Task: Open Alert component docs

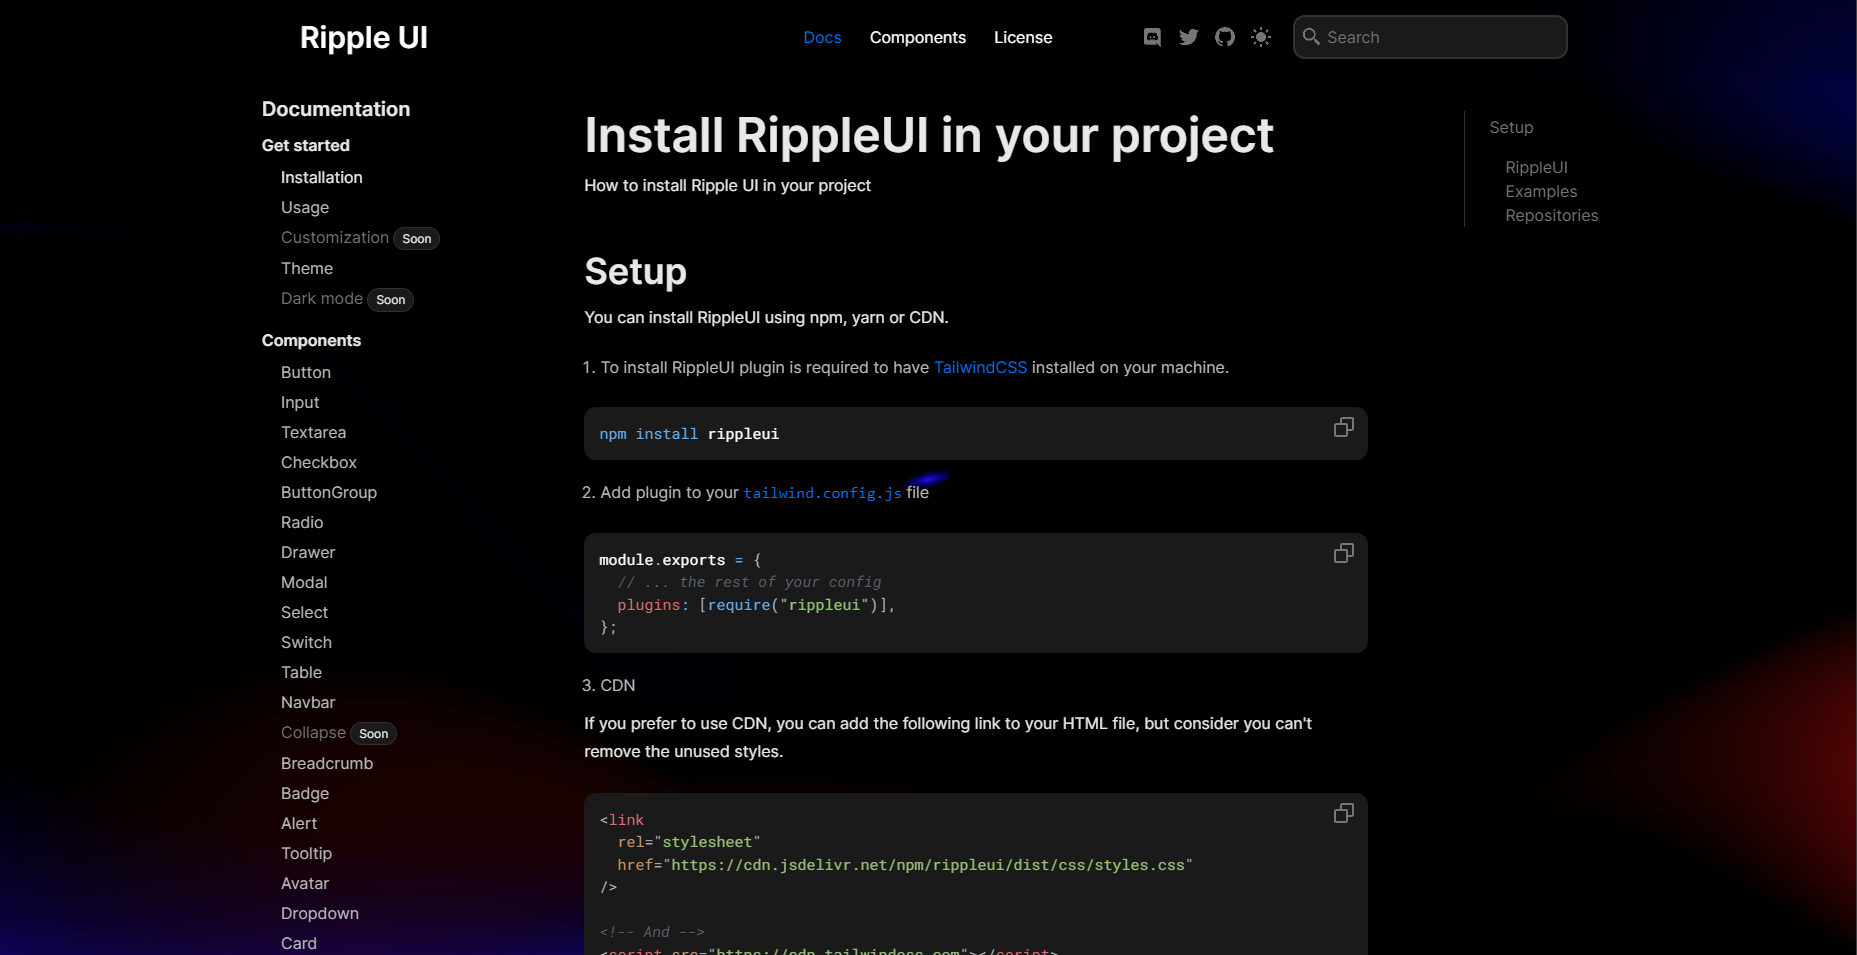Action: [298, 823]
